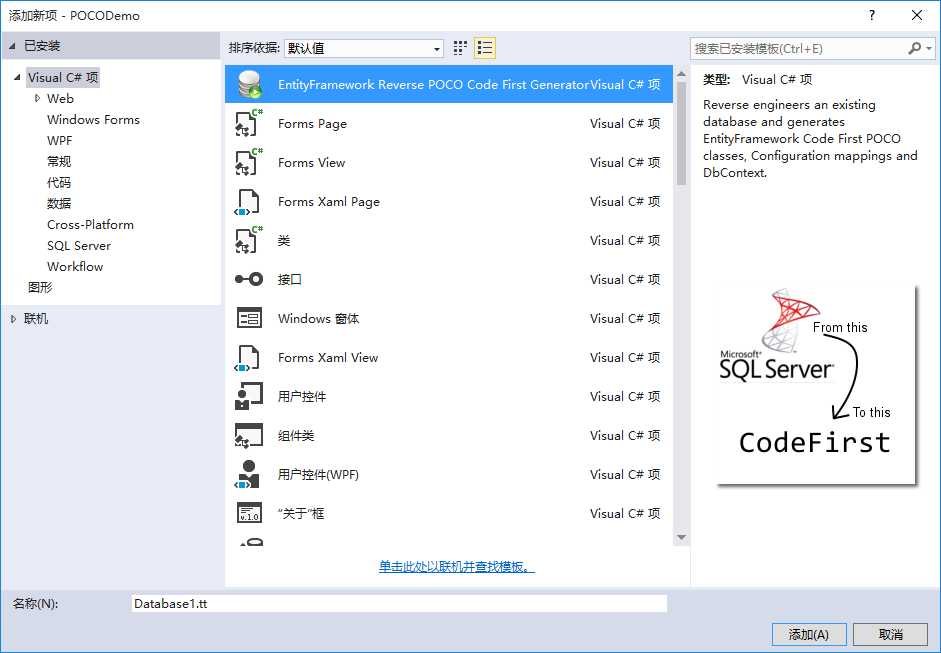Click the Forms Page template icon
The image size is (941, 653).
pyautogui.click(x=249, y=123)
